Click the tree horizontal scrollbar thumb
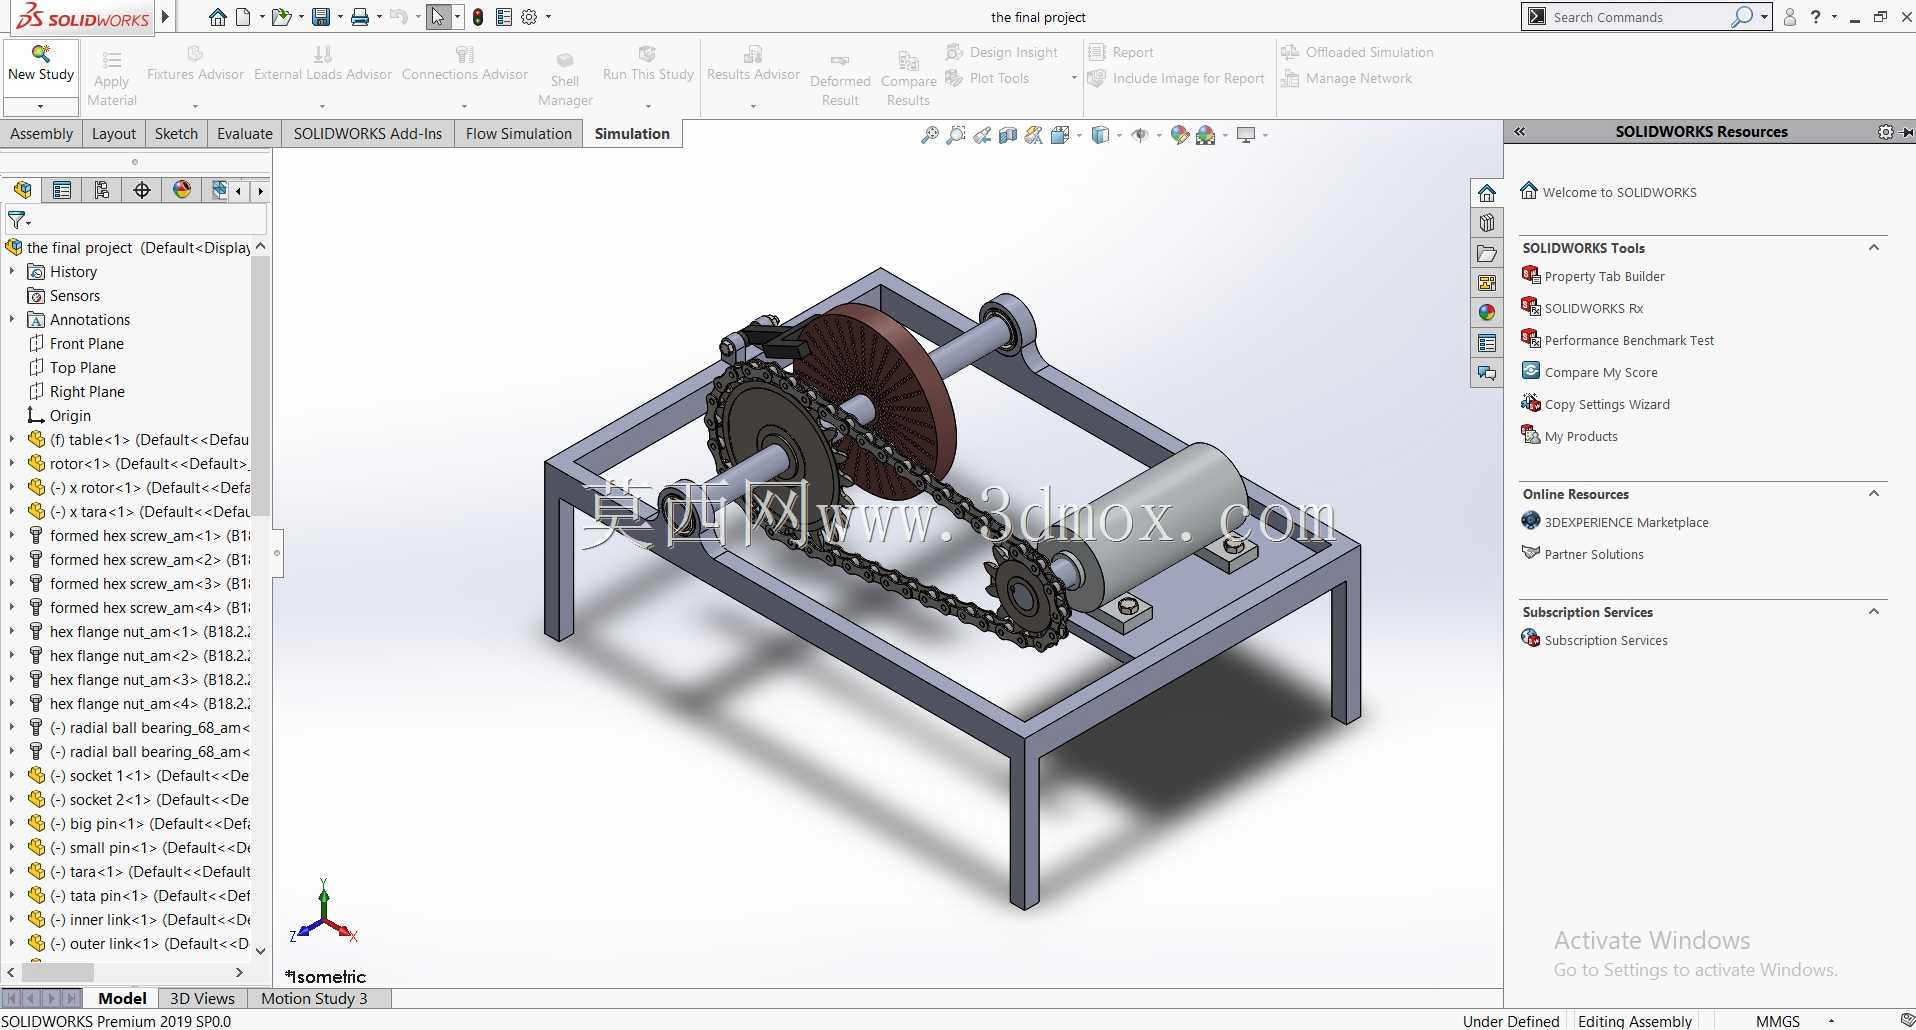1916x1030 pixels. click(x=57, y=972)
